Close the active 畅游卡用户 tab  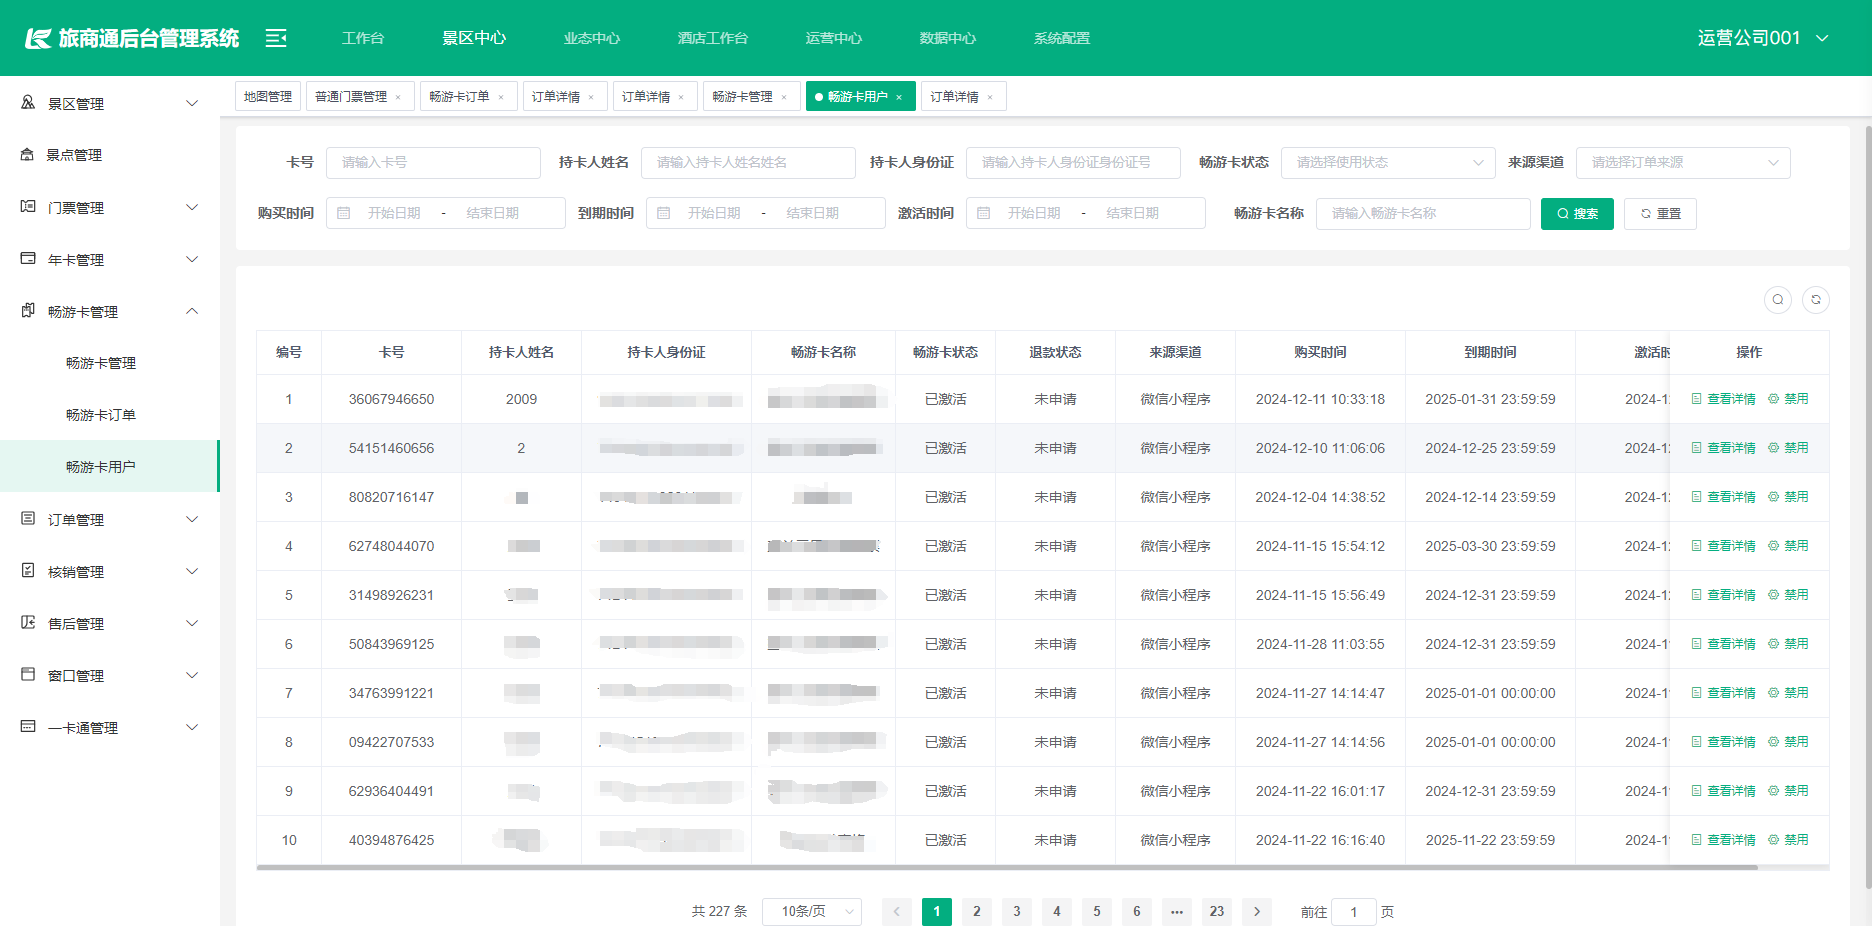tap(899, 97)
